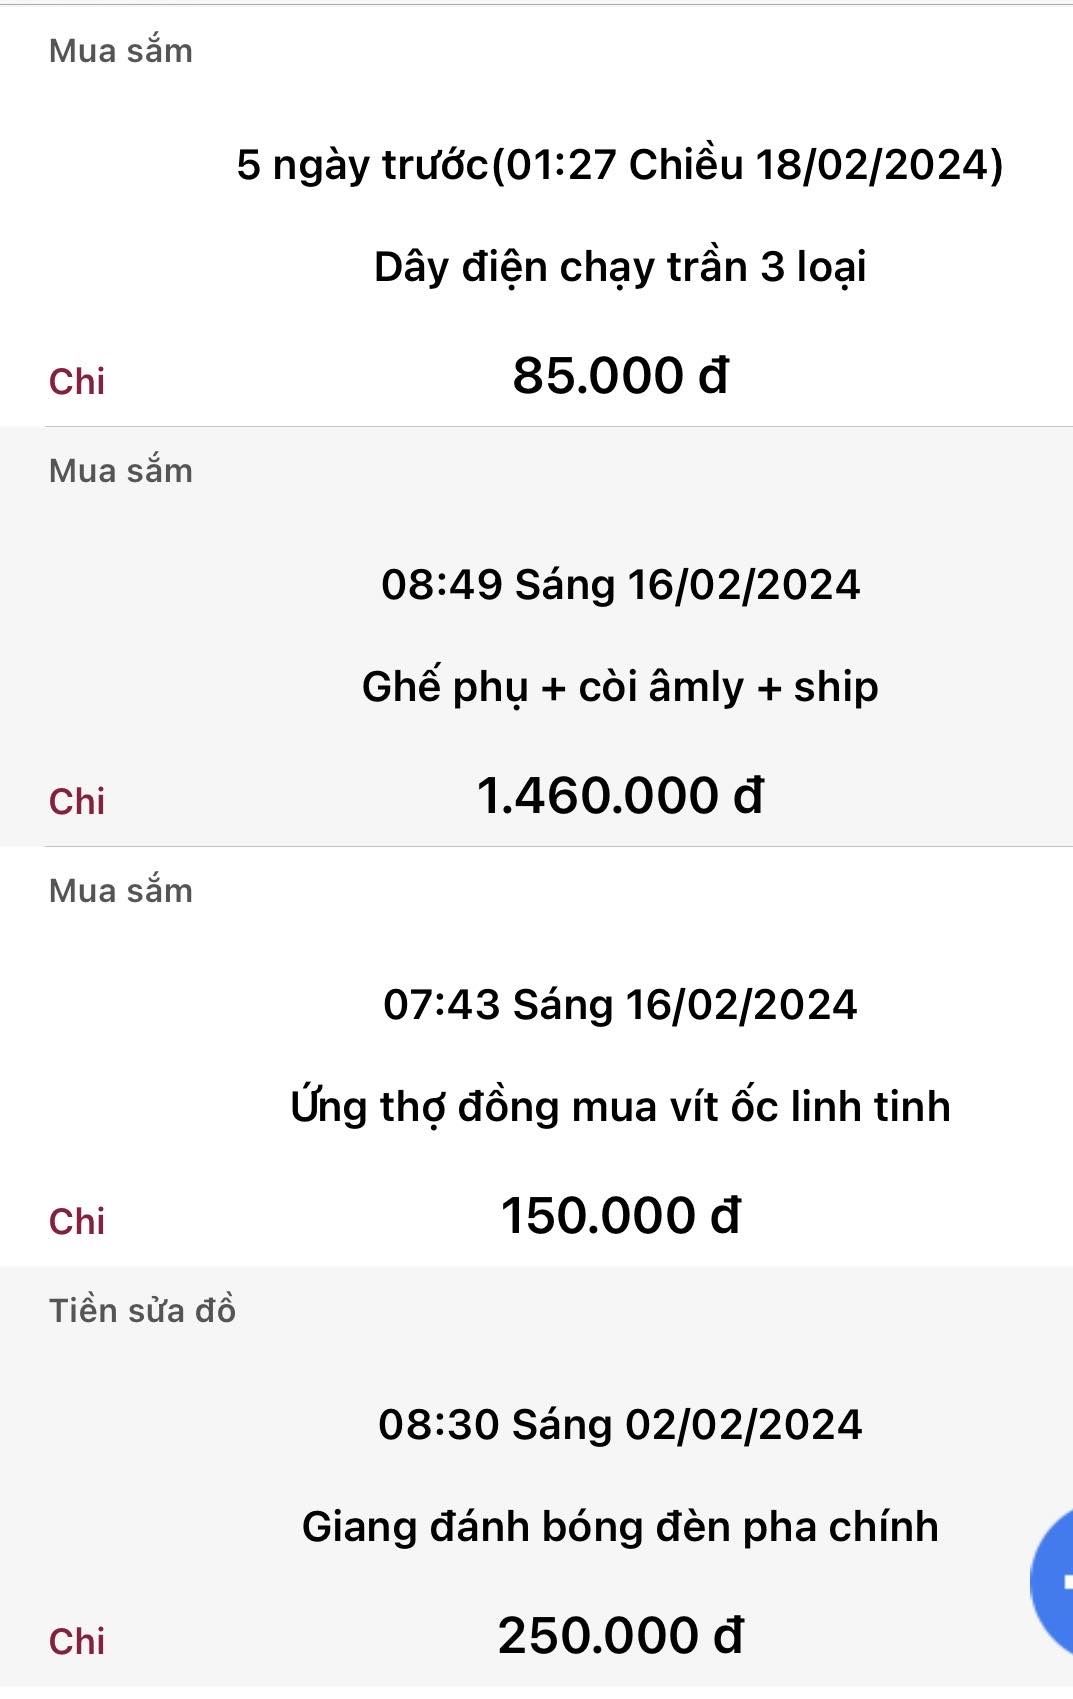Tap the 'Tiền sửa đồ' category label
Screen dimensions: 1073x1699
(143, 1311)
